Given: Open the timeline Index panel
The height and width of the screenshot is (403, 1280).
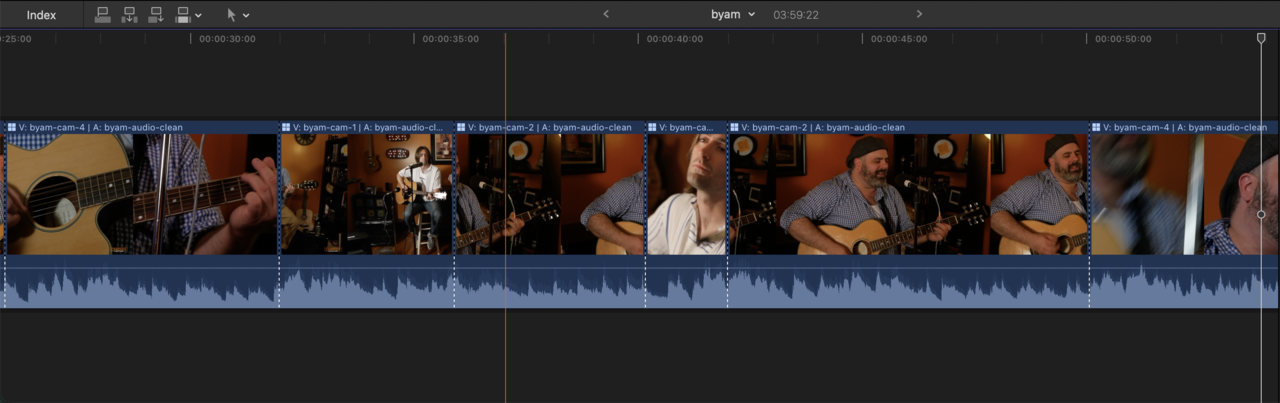Looking at the screenshot, I should pos(41,15).
